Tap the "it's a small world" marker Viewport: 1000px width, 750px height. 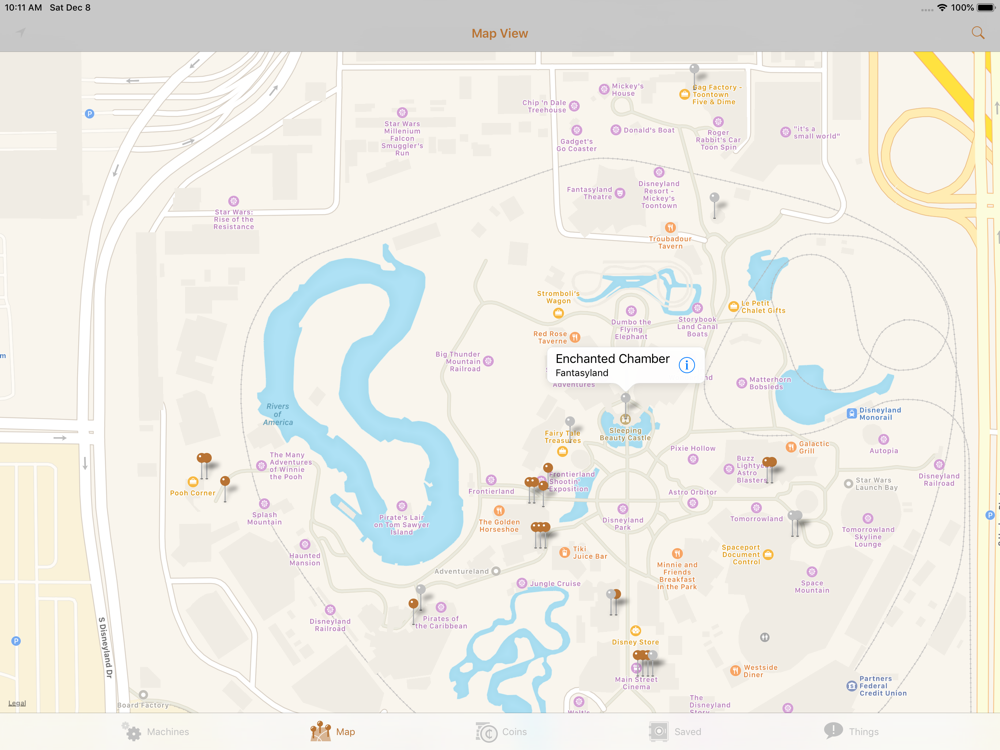[786, 132]
